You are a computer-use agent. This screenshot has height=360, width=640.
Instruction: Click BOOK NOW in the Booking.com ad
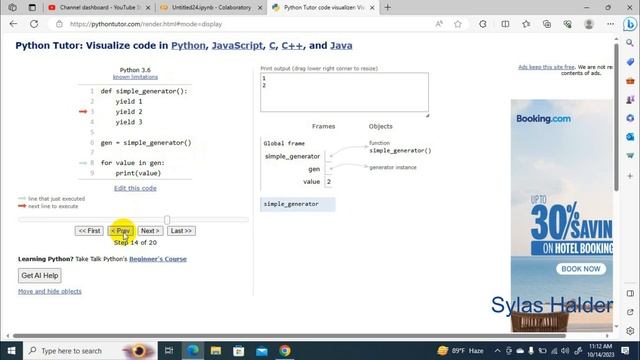click(x=581, y=269)
